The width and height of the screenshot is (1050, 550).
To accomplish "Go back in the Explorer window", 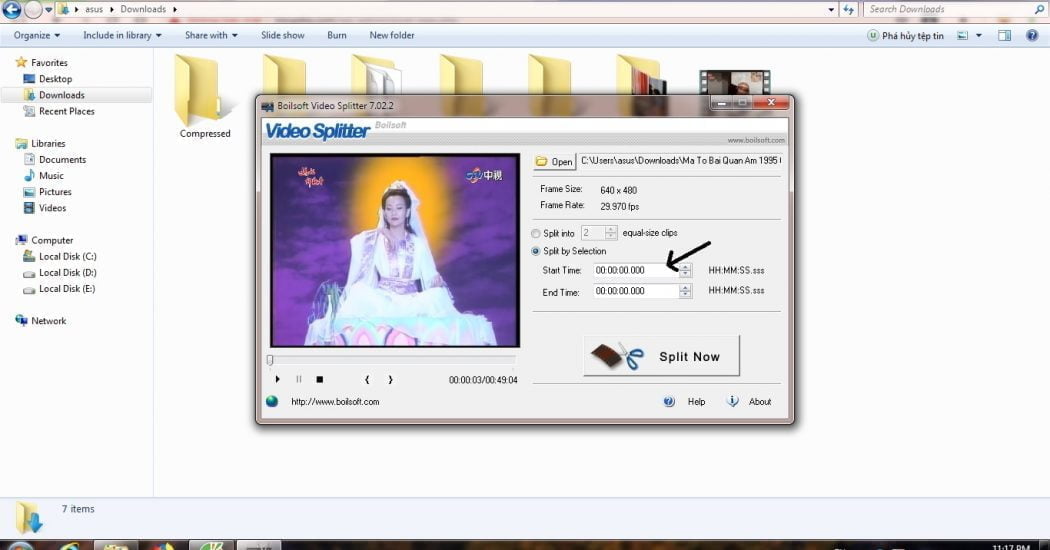I will [x=11, y=9].
